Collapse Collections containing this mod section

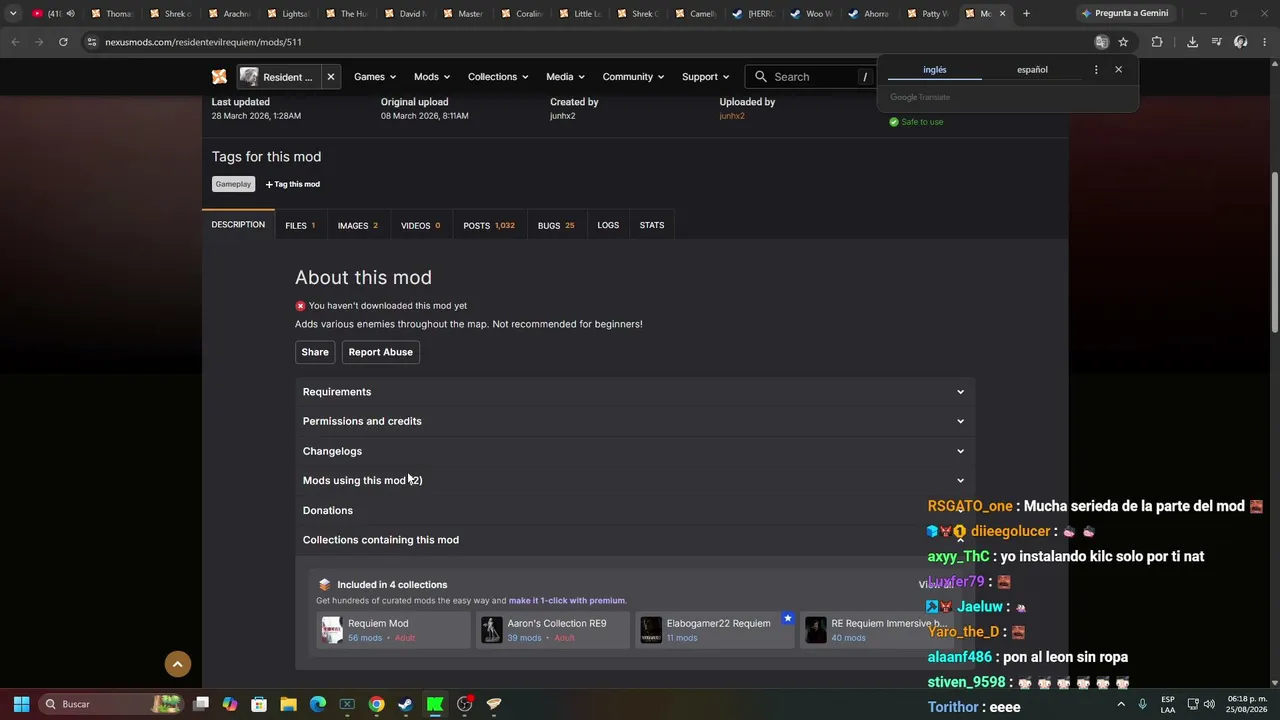tap(635, 540)
